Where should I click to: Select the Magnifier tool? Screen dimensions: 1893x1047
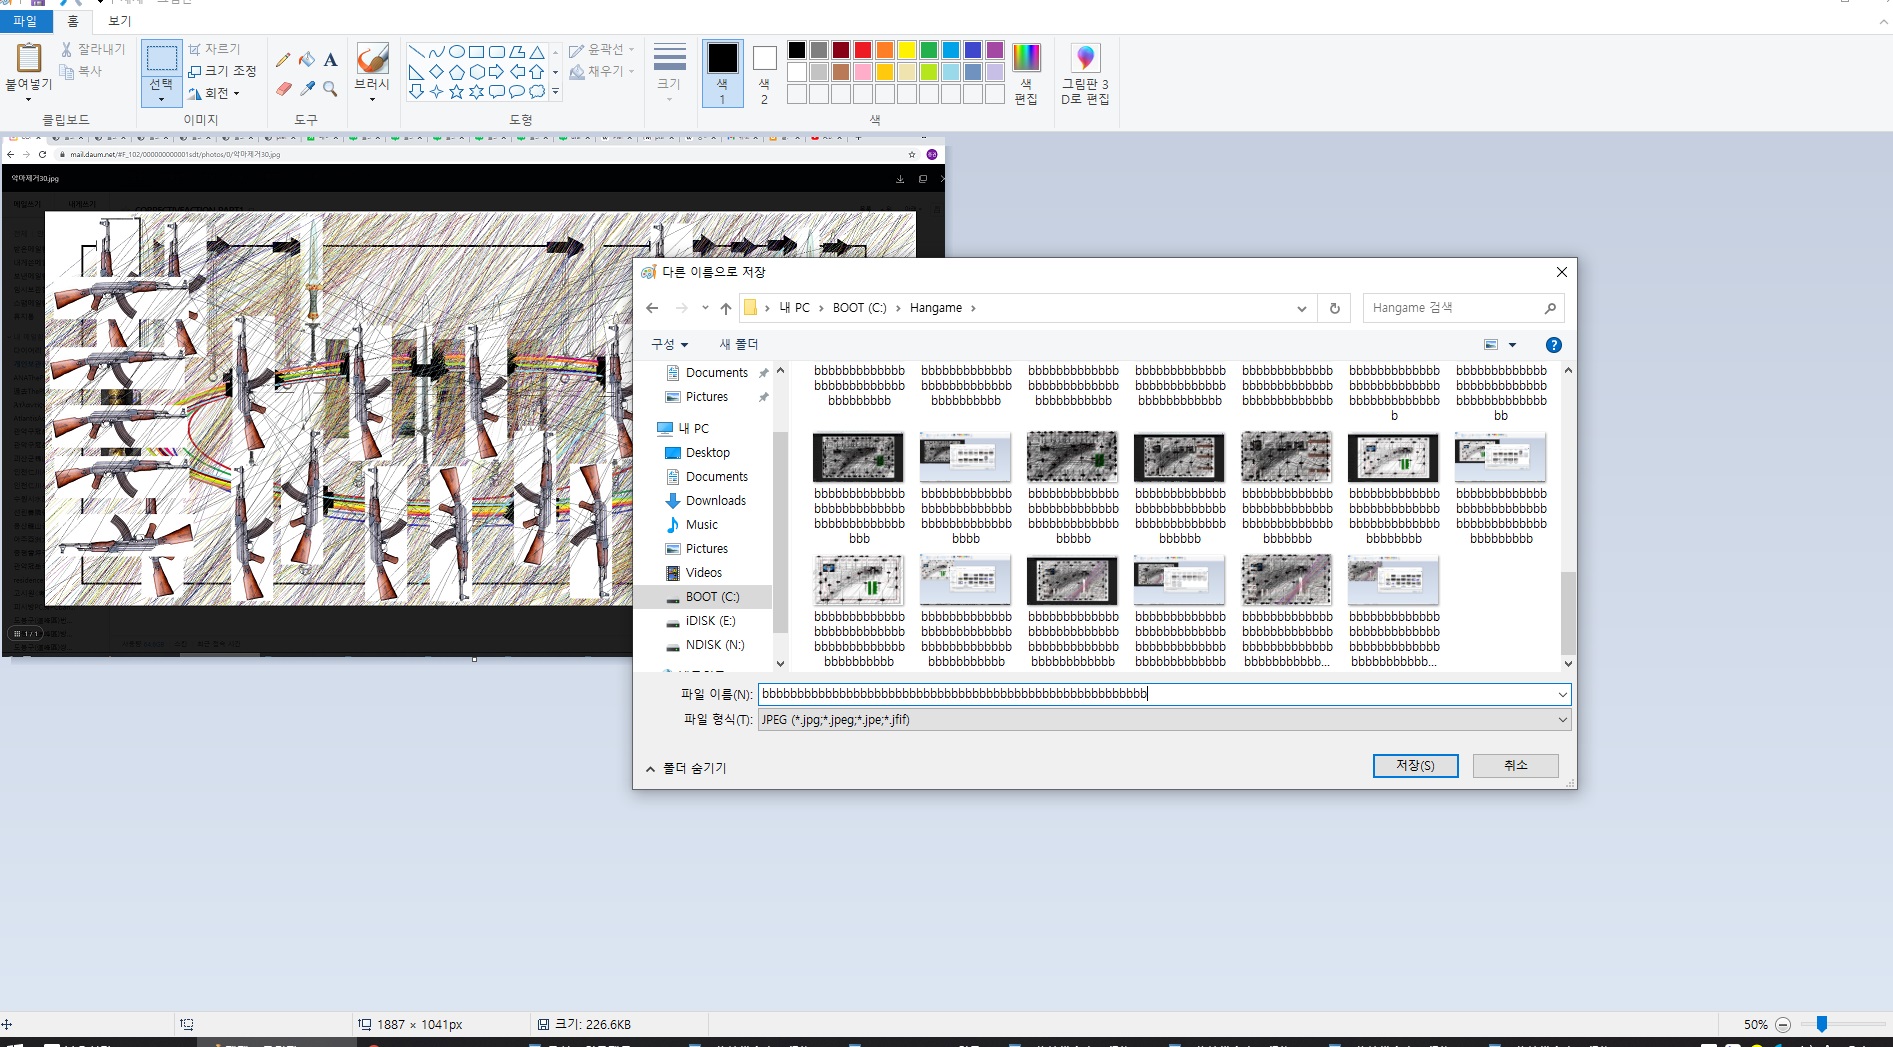330,89
